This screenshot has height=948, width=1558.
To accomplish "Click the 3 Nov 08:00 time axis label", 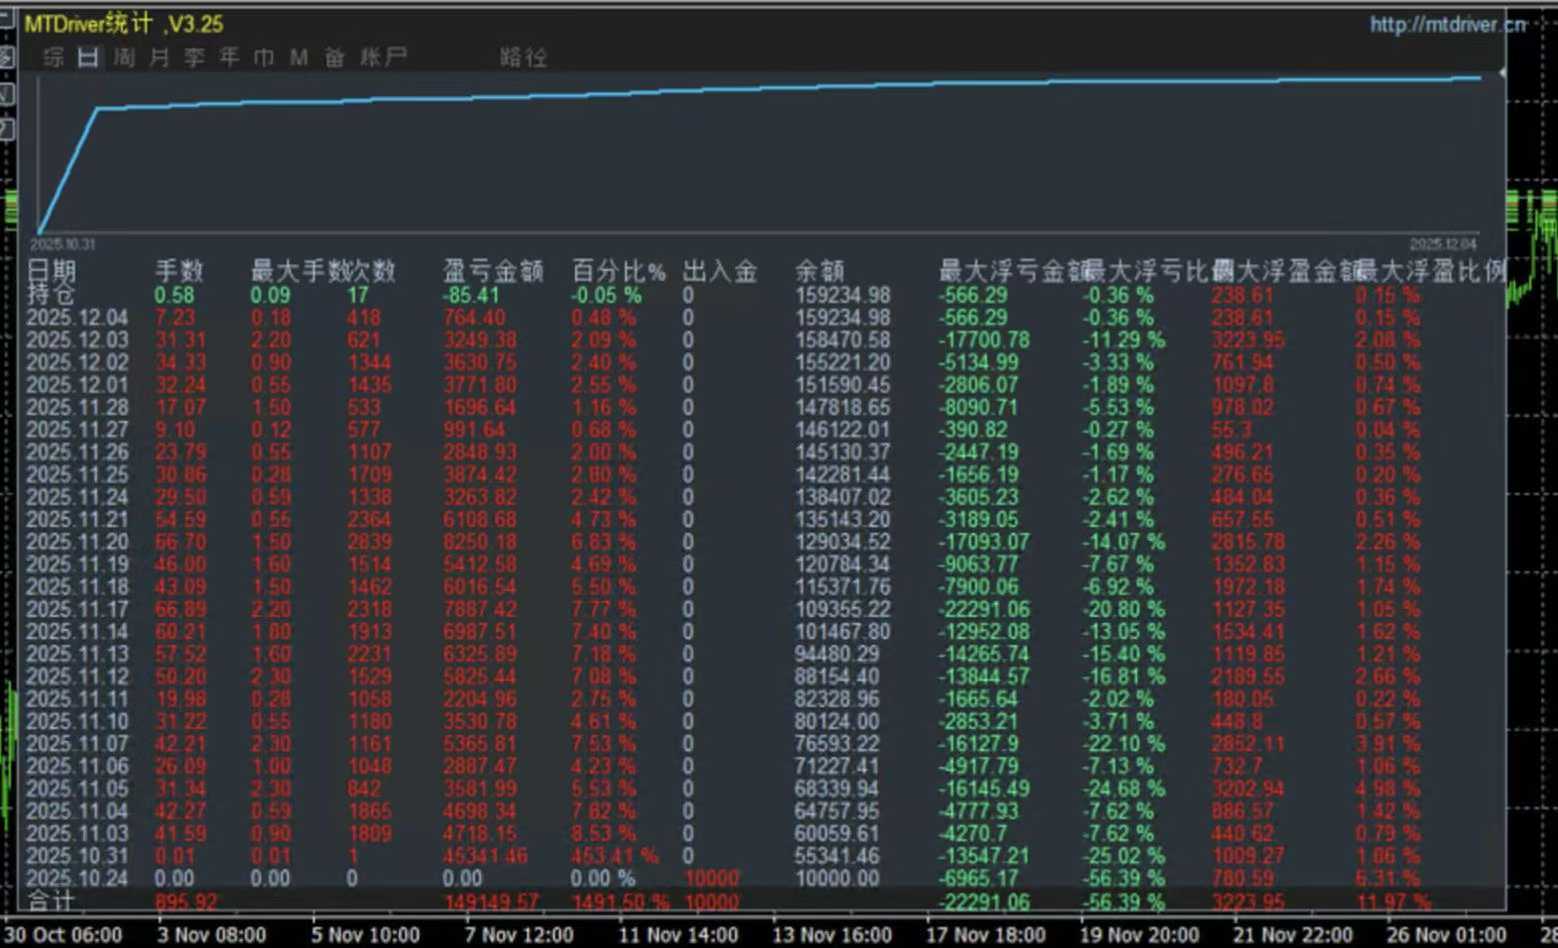I will tap(212, 935).
